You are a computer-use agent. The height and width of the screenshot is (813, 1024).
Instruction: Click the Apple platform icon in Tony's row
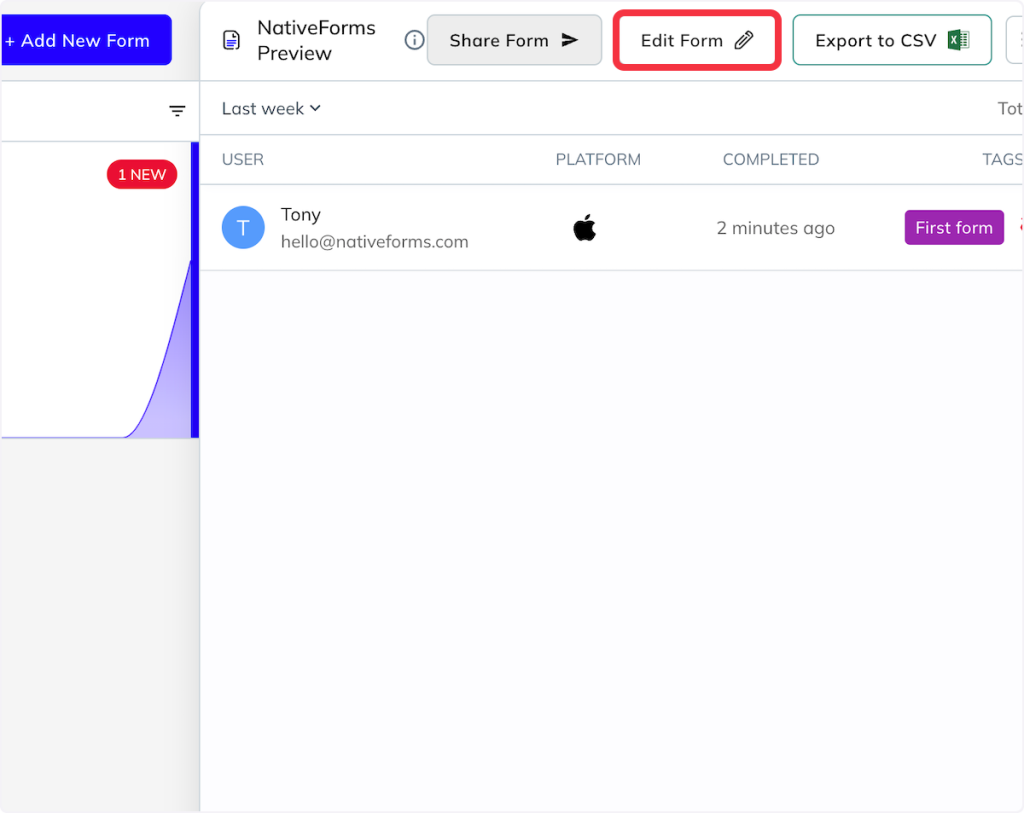pyautogui.click(x=585, y=228)
